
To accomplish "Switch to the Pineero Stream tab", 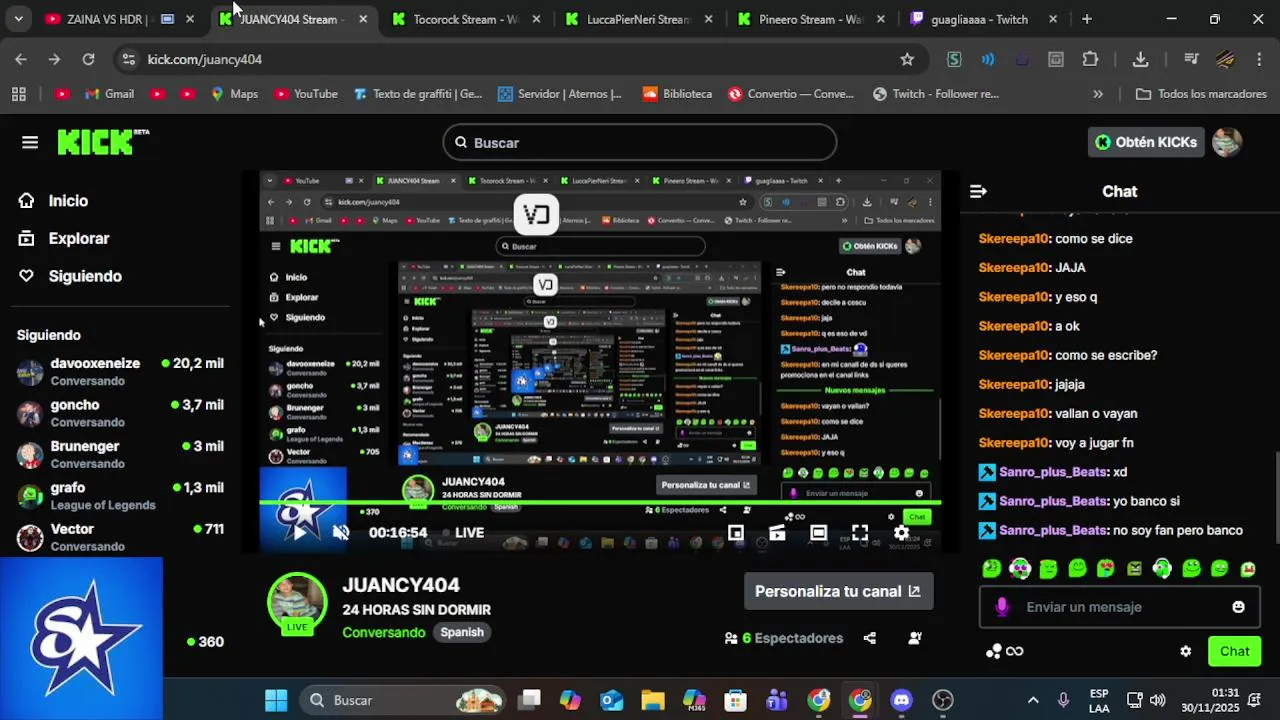I will click(x=810, y=19).
